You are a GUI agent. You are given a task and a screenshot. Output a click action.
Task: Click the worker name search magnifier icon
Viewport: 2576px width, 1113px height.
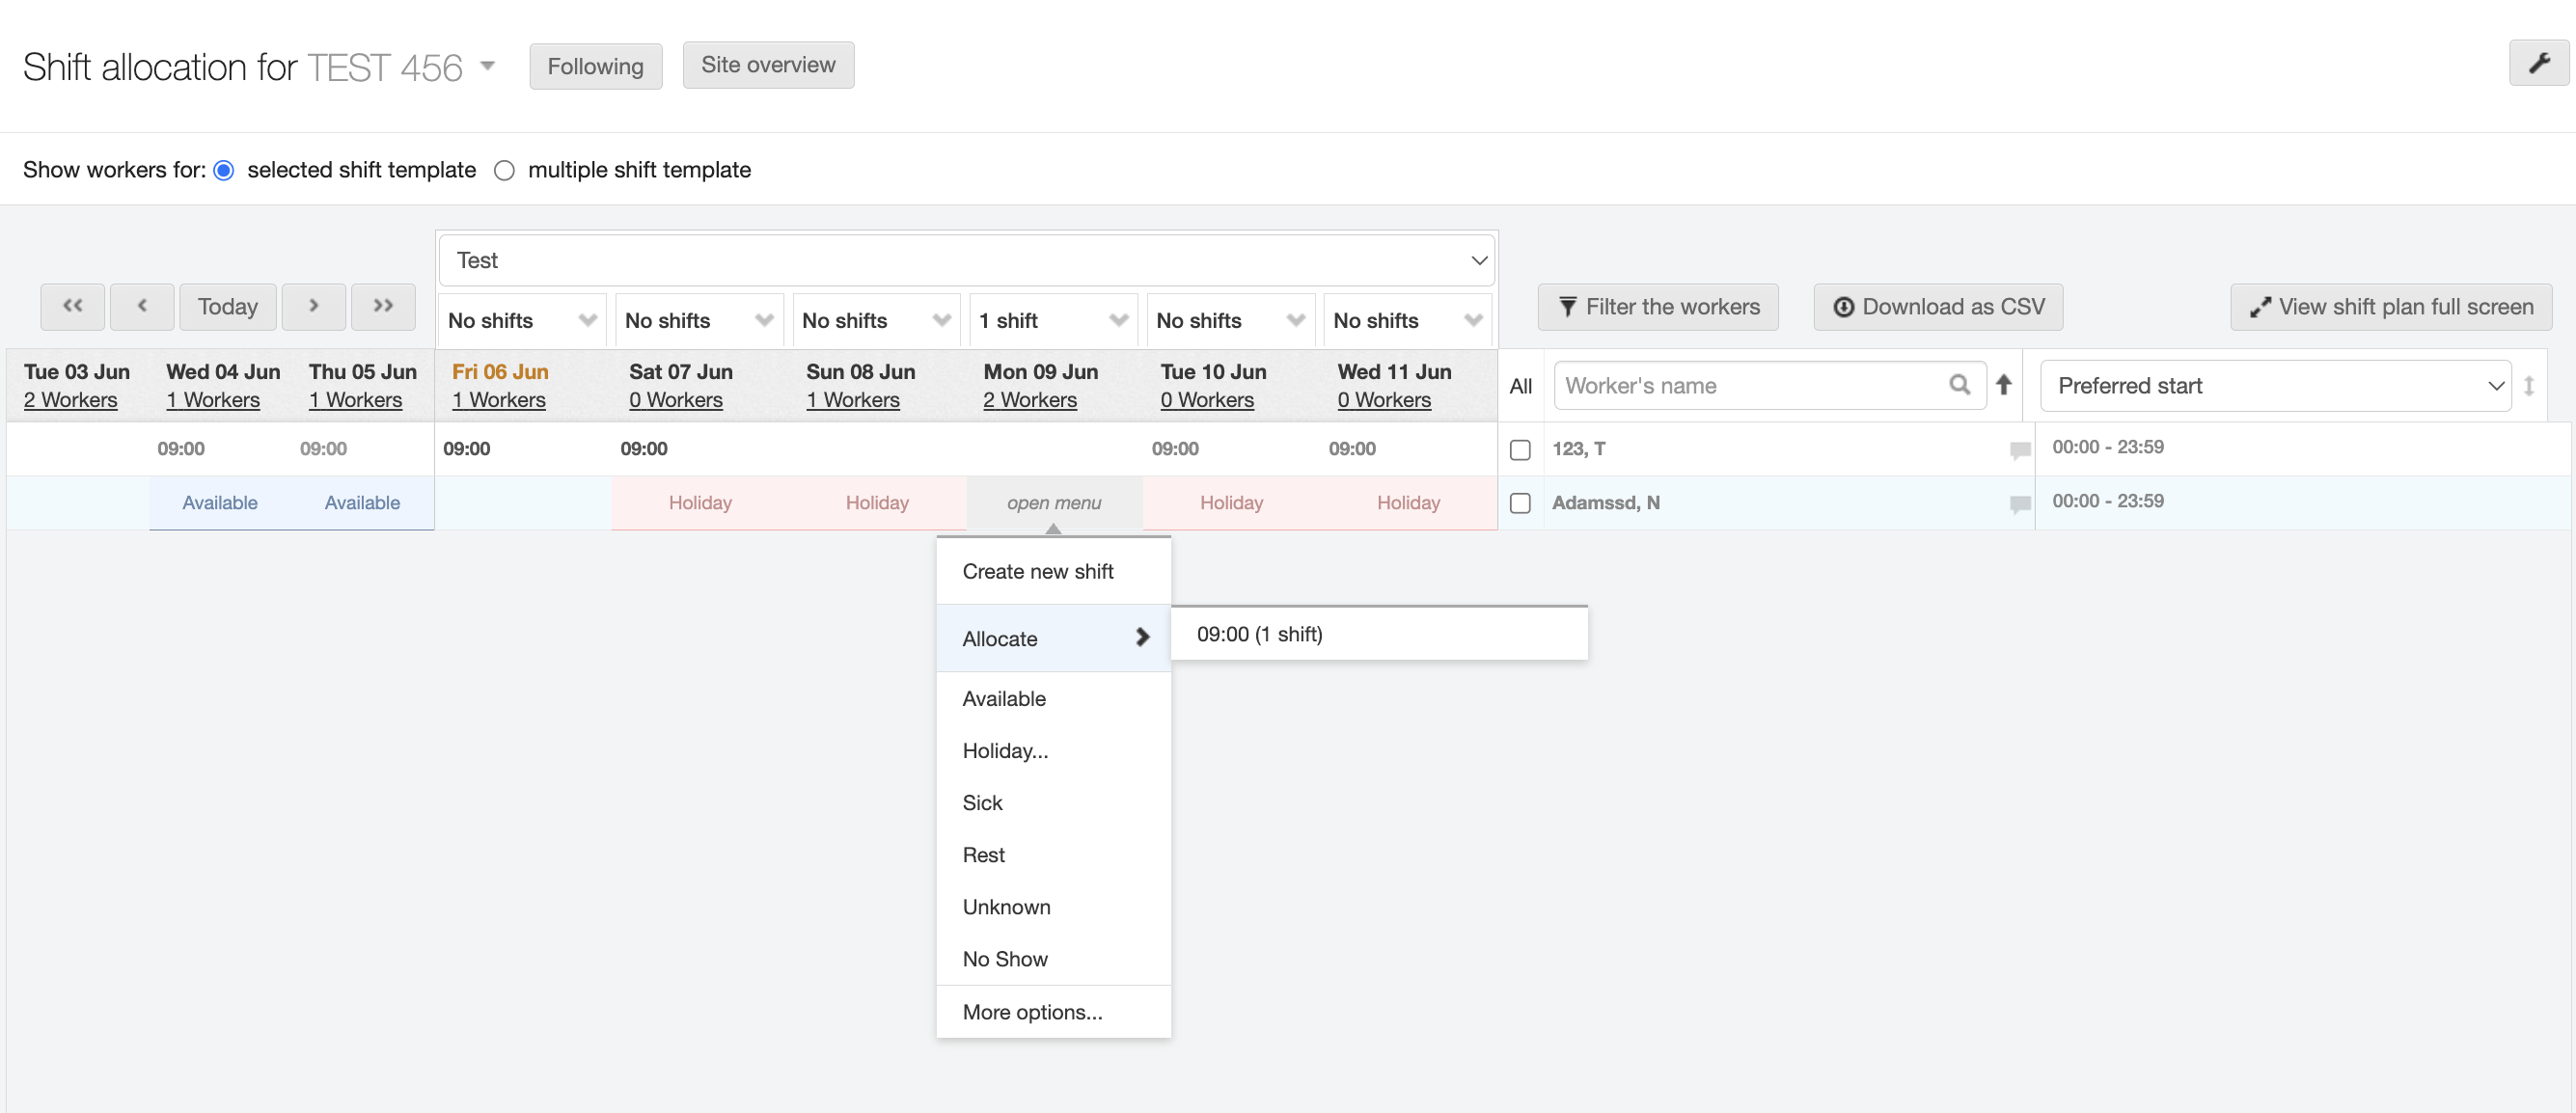(1959, 385)
